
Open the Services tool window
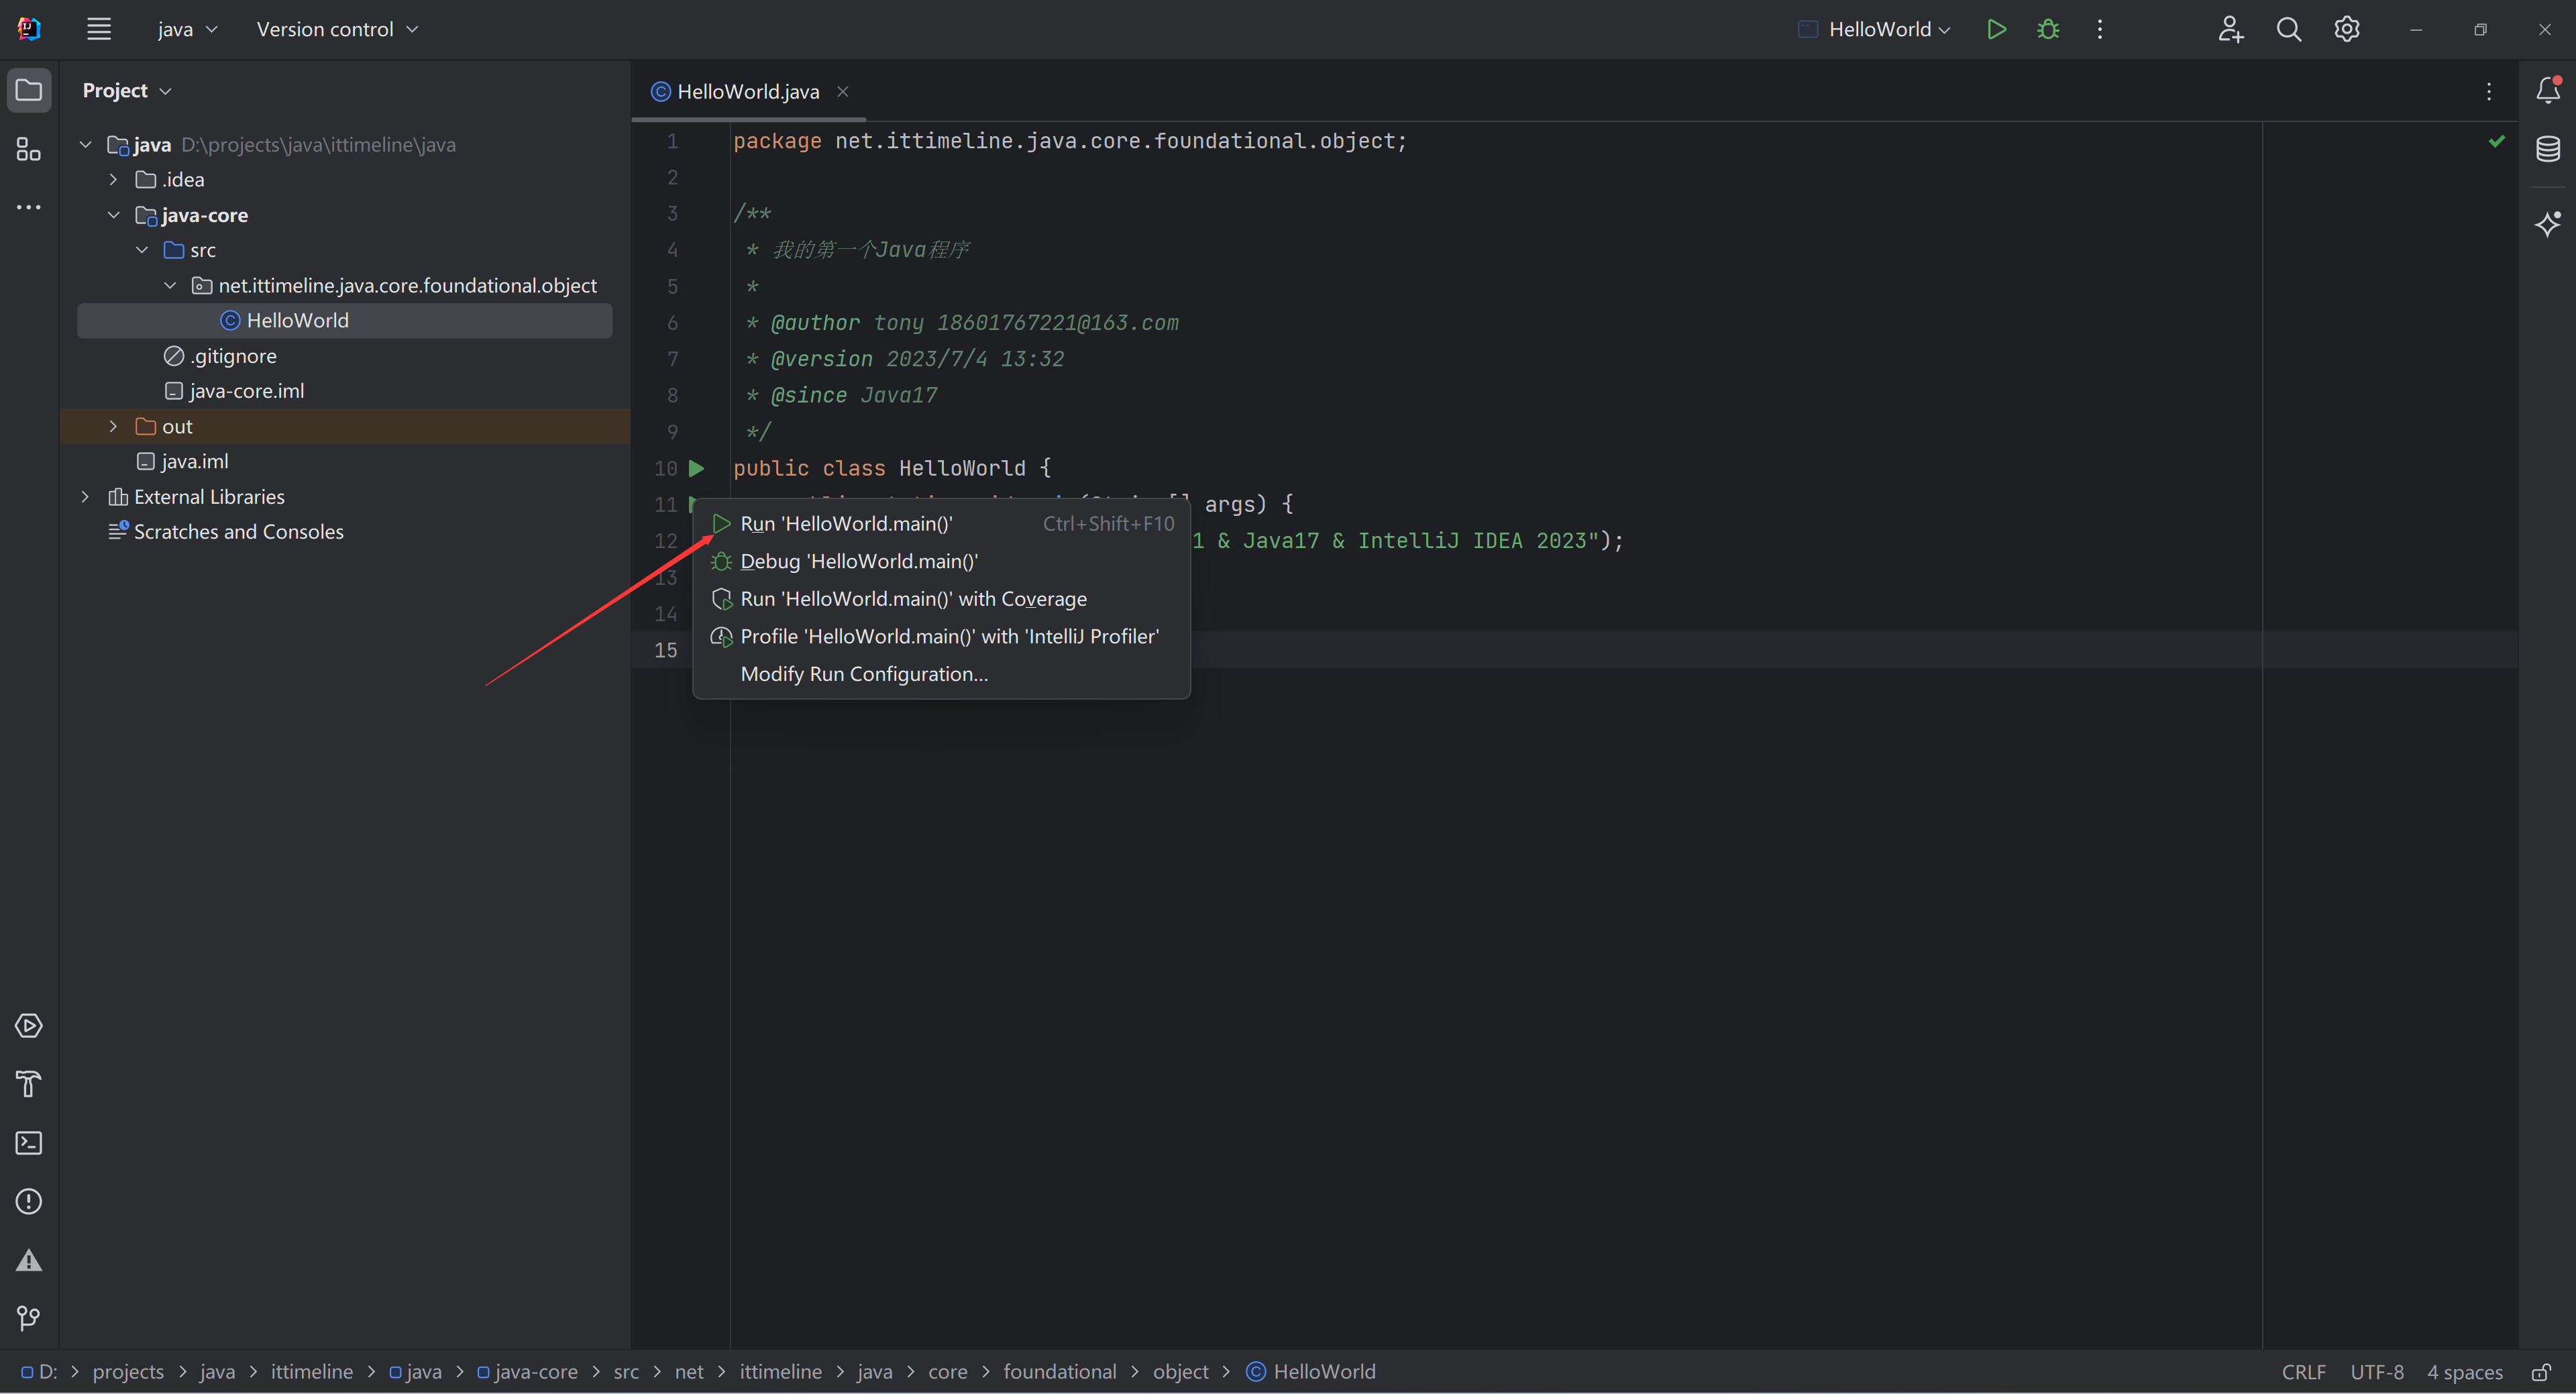[29, 1026]
